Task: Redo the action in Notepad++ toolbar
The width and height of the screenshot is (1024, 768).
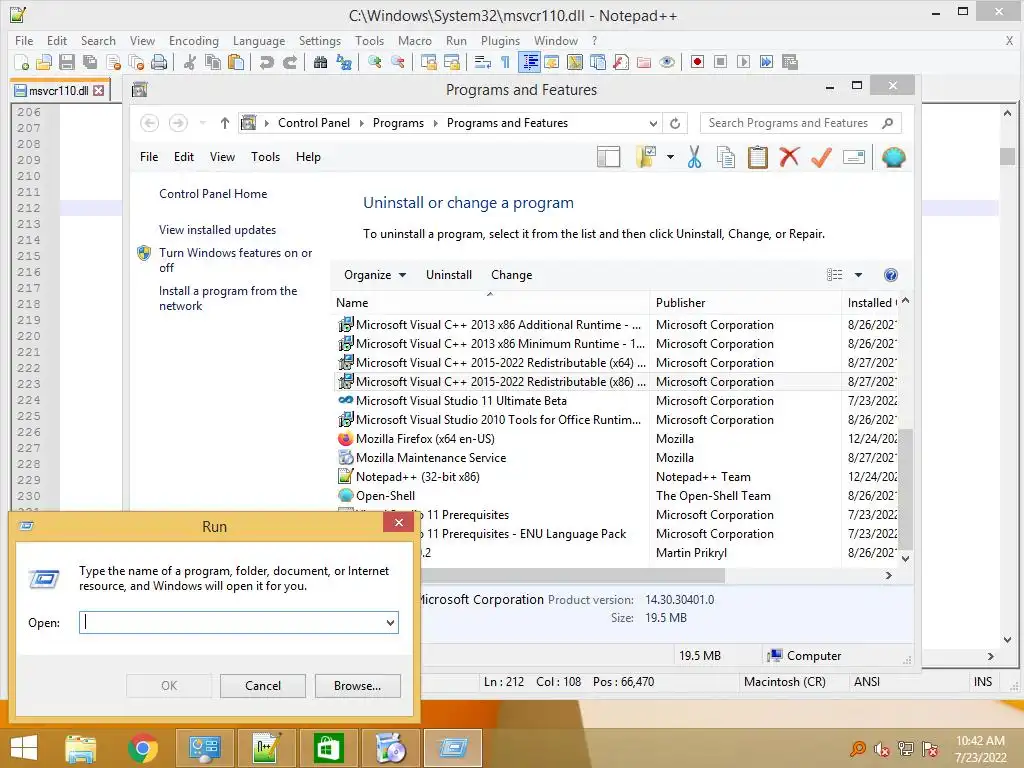Action: tap(290, 62)
